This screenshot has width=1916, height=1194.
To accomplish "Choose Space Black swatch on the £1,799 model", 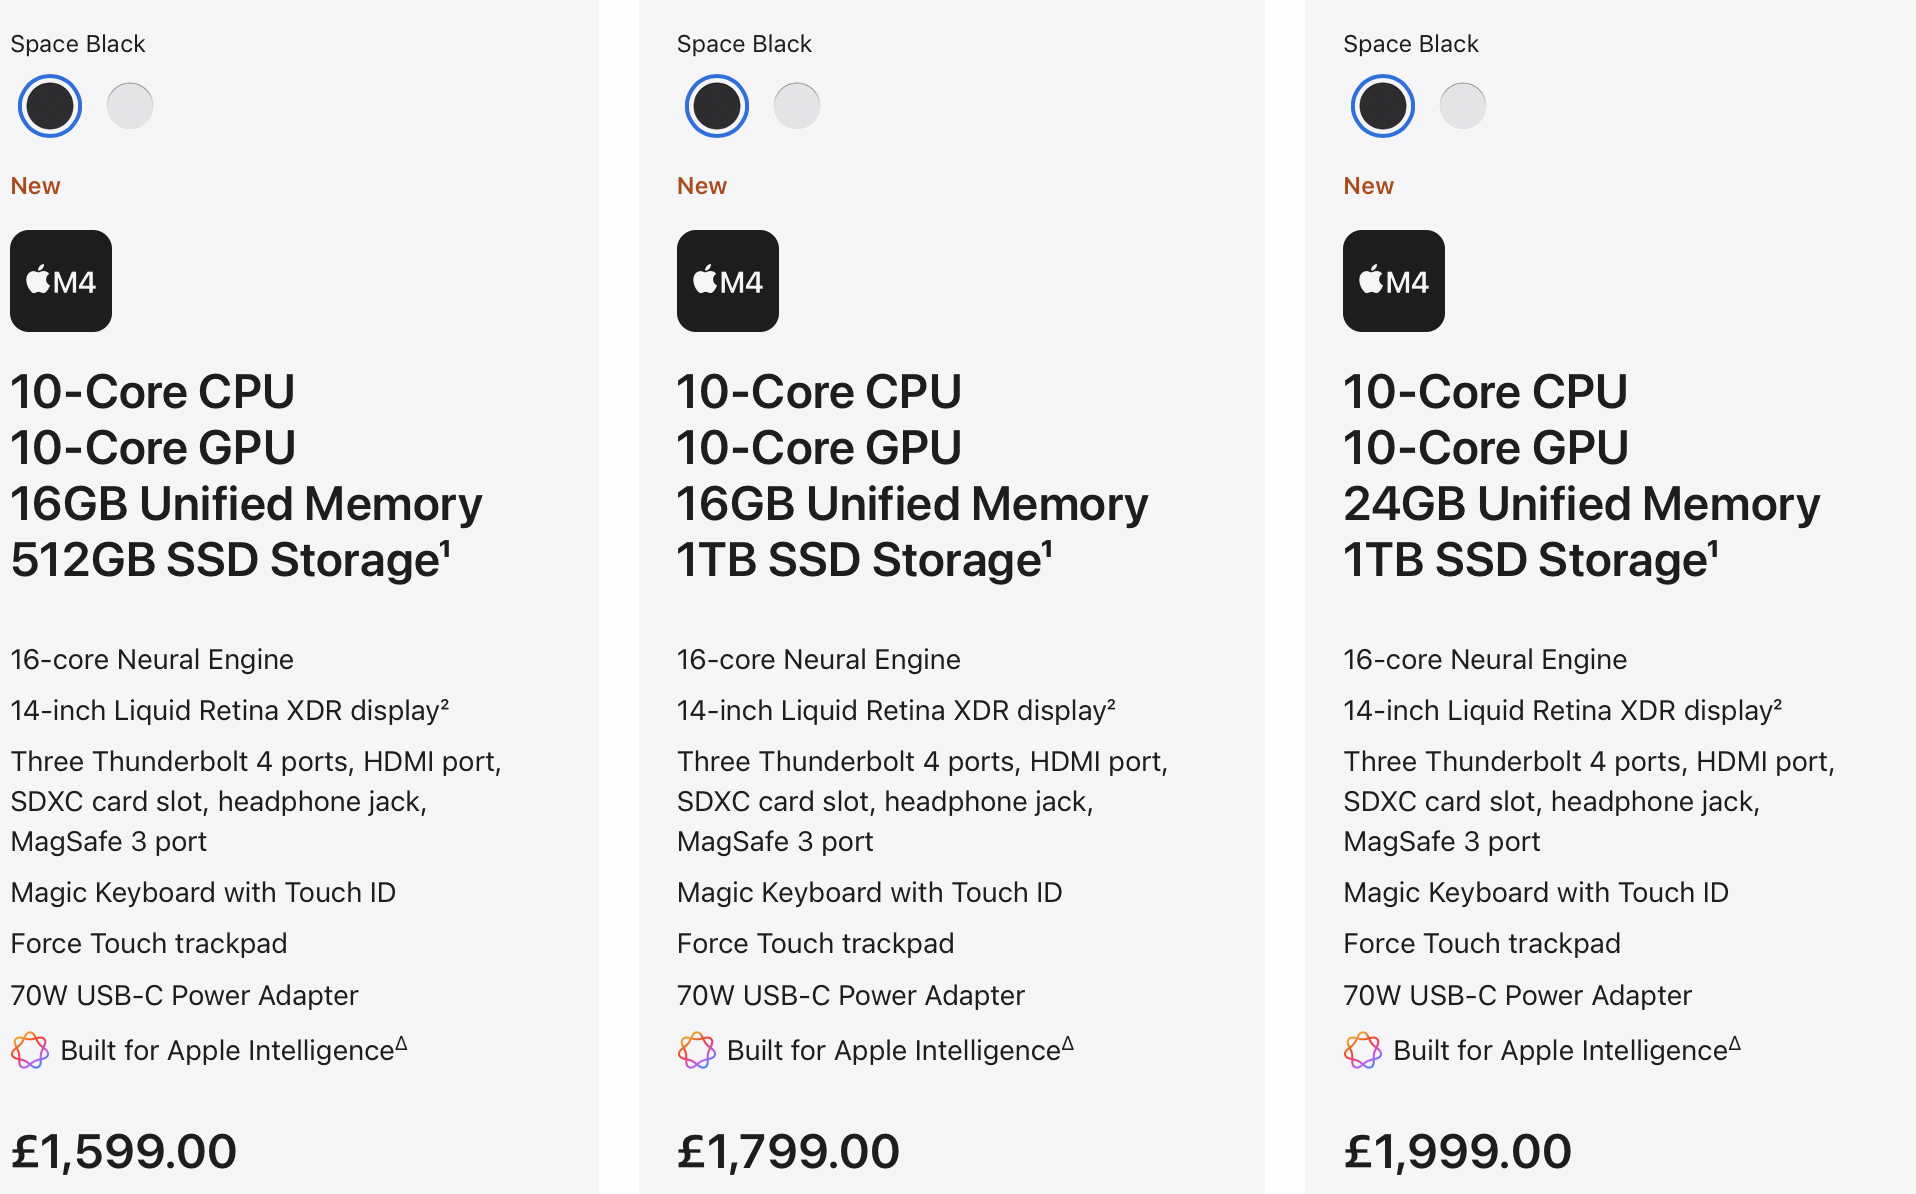I will (716, 106).
